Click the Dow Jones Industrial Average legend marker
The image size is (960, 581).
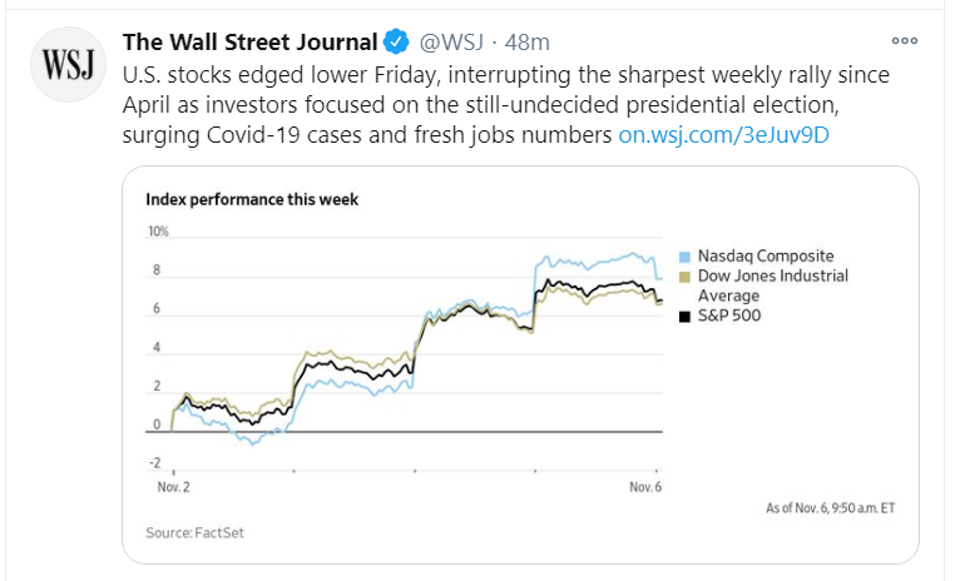683,276
